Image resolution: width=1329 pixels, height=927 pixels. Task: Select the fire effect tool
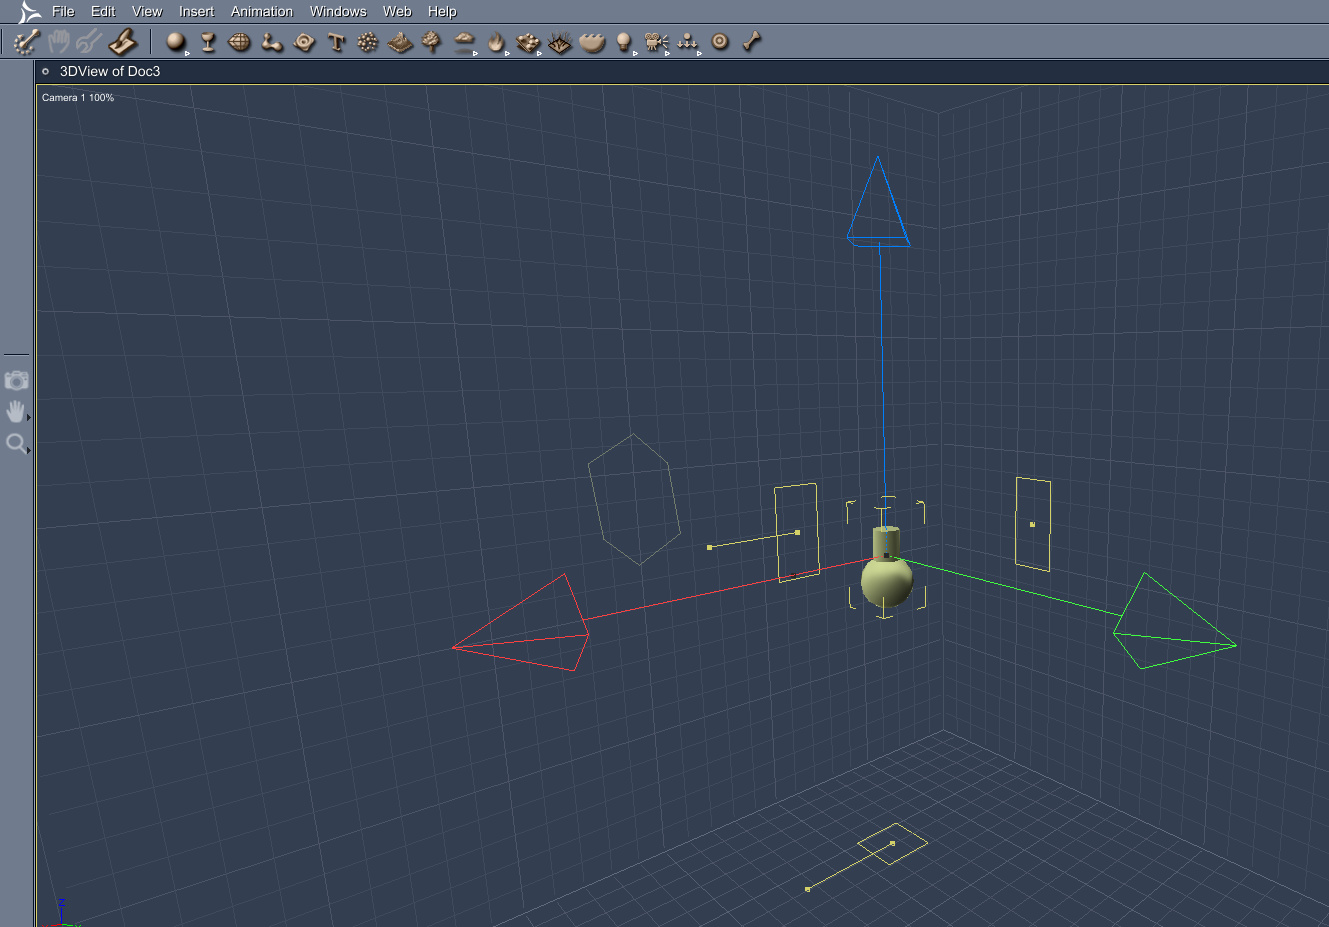tap(496, 41)
